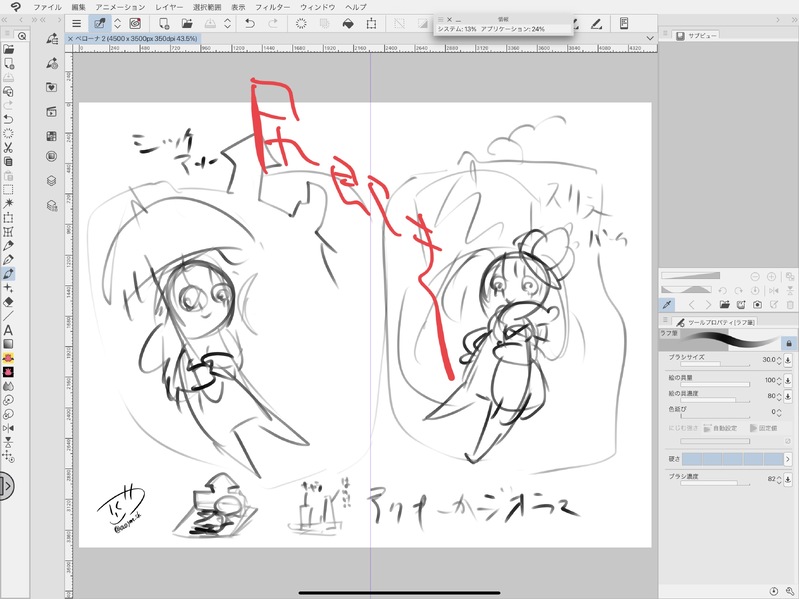This screenshot has width=799, height=599.
Task: Expand the canvas tab list chevron
Action: pyautogui.click(x=650, y=38)
